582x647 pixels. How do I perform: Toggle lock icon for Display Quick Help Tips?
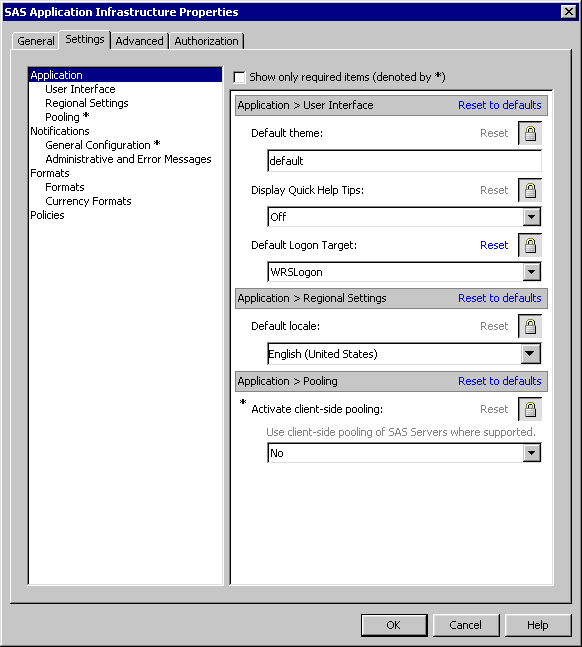530,190
